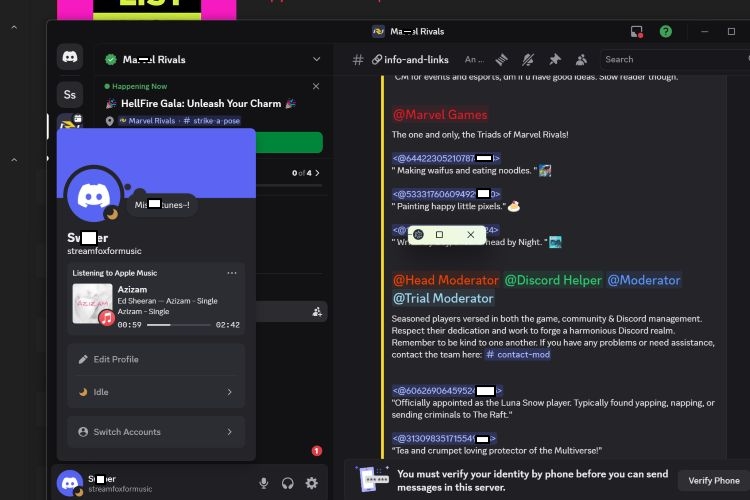The width and height of the screenshot is (750, 500).
Task: Open the inbox icon in title bar
Action: pyautogui.click(x=637, y=32)
